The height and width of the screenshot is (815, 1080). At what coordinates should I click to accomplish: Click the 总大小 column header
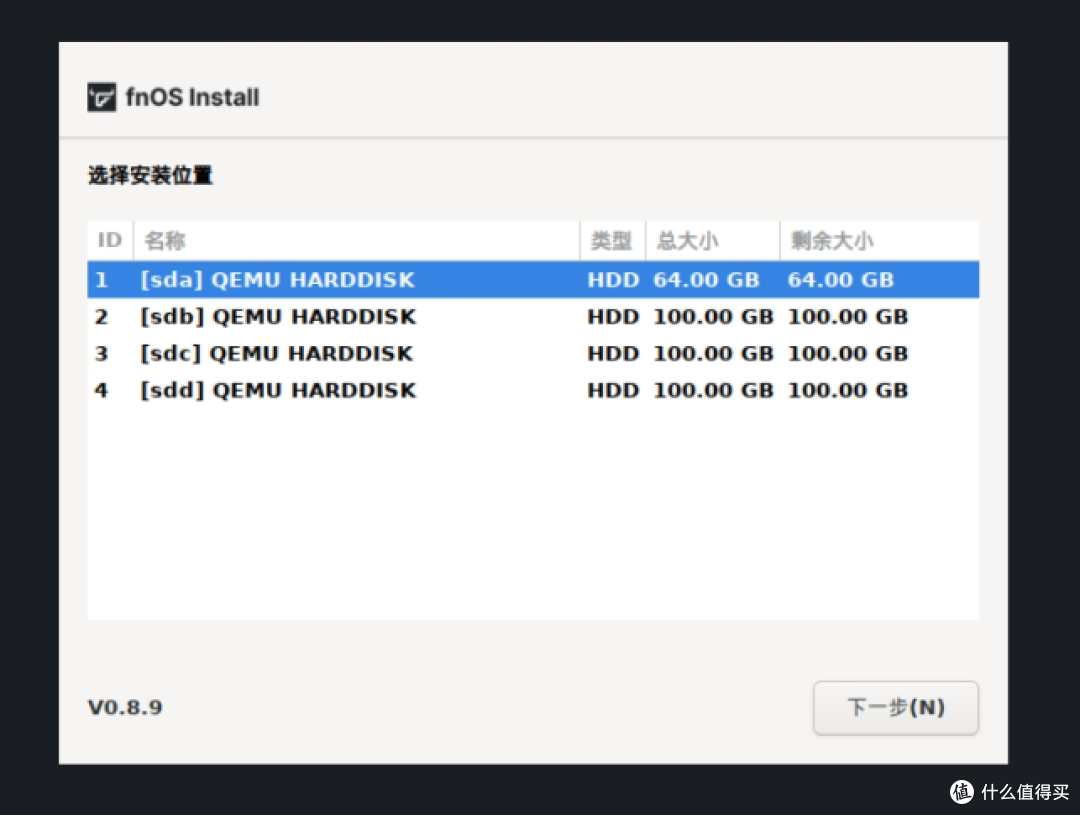point(713,240)
